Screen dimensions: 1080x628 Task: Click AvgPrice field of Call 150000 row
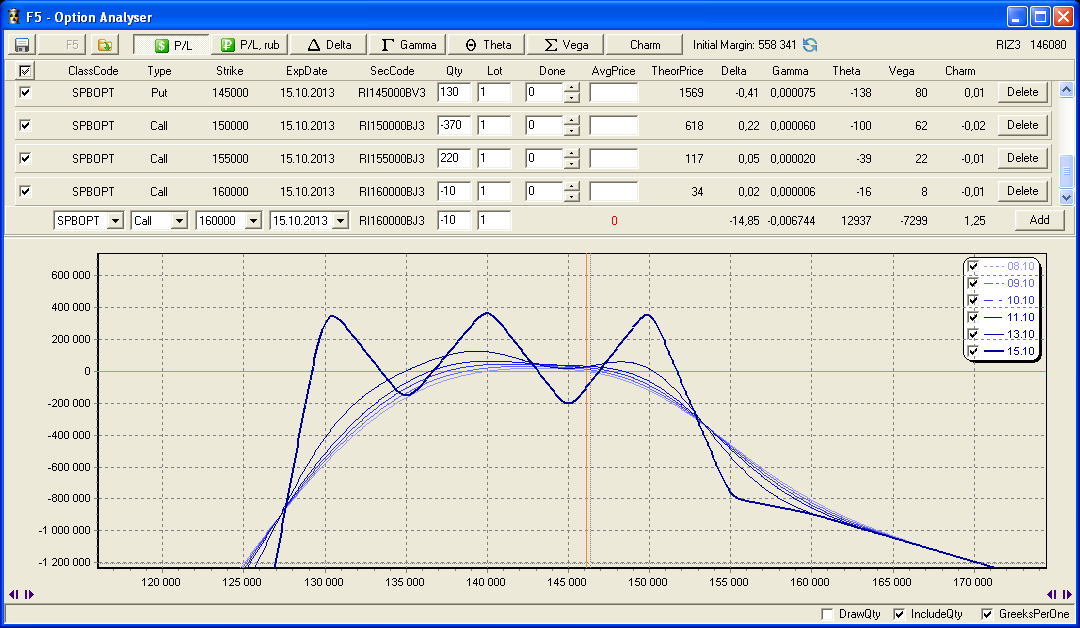pyautogui.click(x=613, y=126)
